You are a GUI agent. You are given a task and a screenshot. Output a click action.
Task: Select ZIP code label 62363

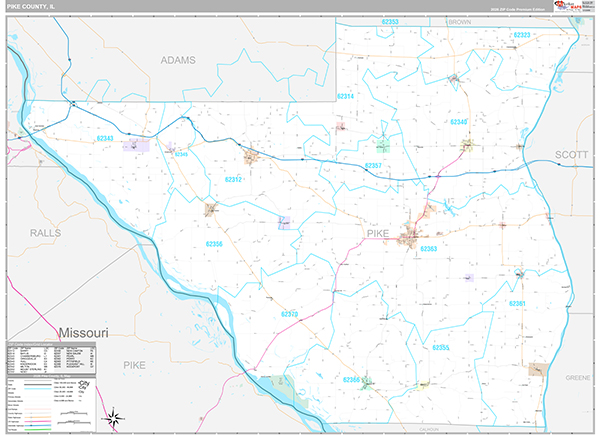[x=429, y=248]
